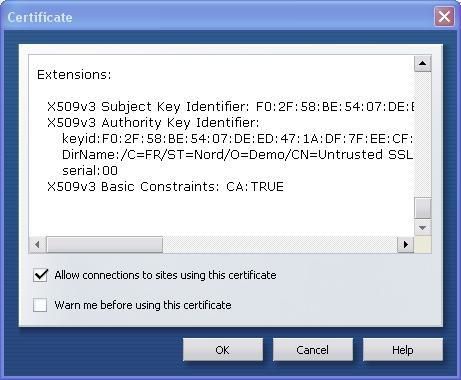Click the DirName certificate line

(x=238, y=155)
